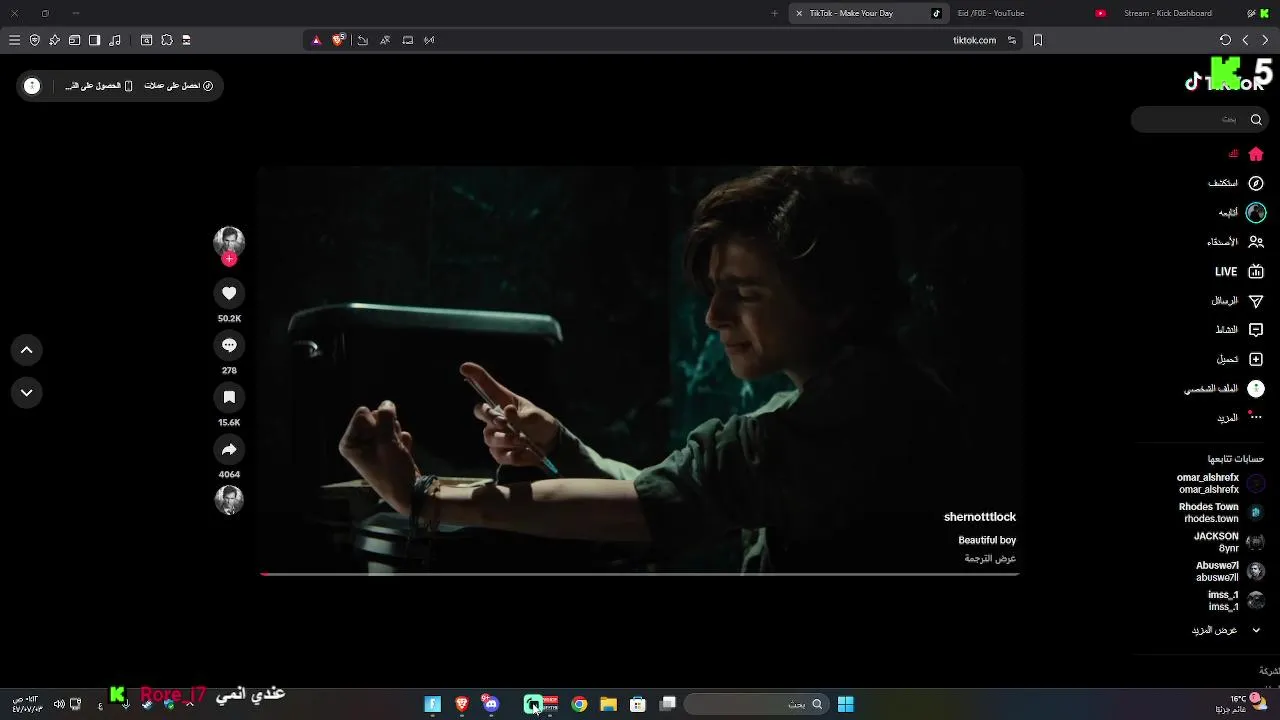Close the TikTok browser tab
1280x720 pixels.
pos(799,13)
